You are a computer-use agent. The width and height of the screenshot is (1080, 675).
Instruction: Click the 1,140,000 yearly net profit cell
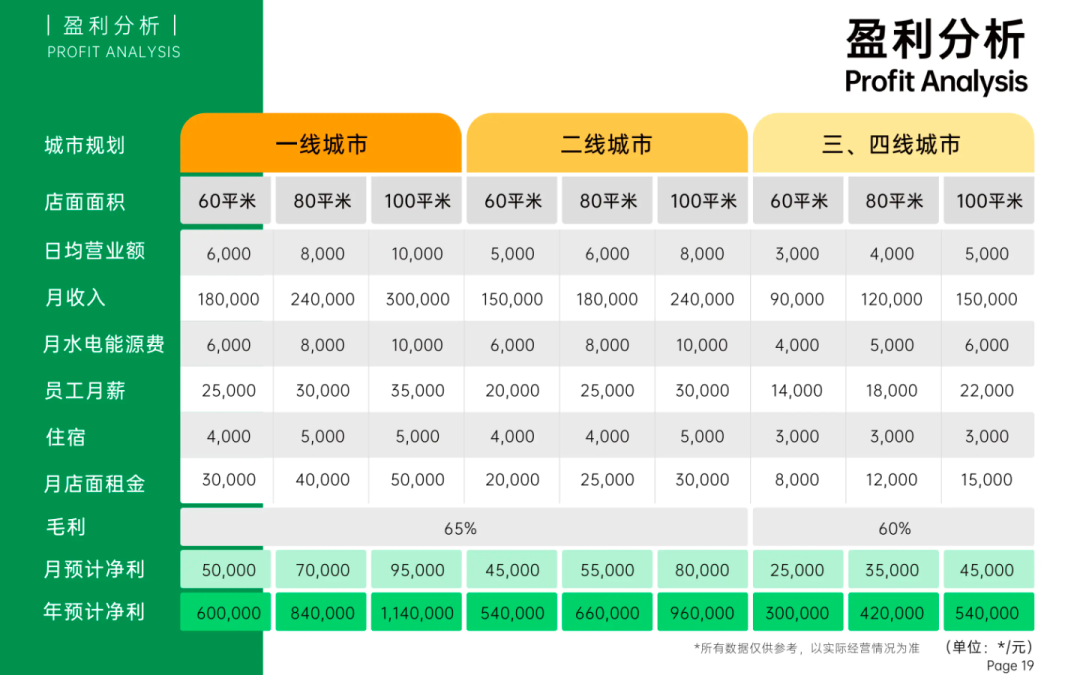pyautogui.click(x=417, y=612)
